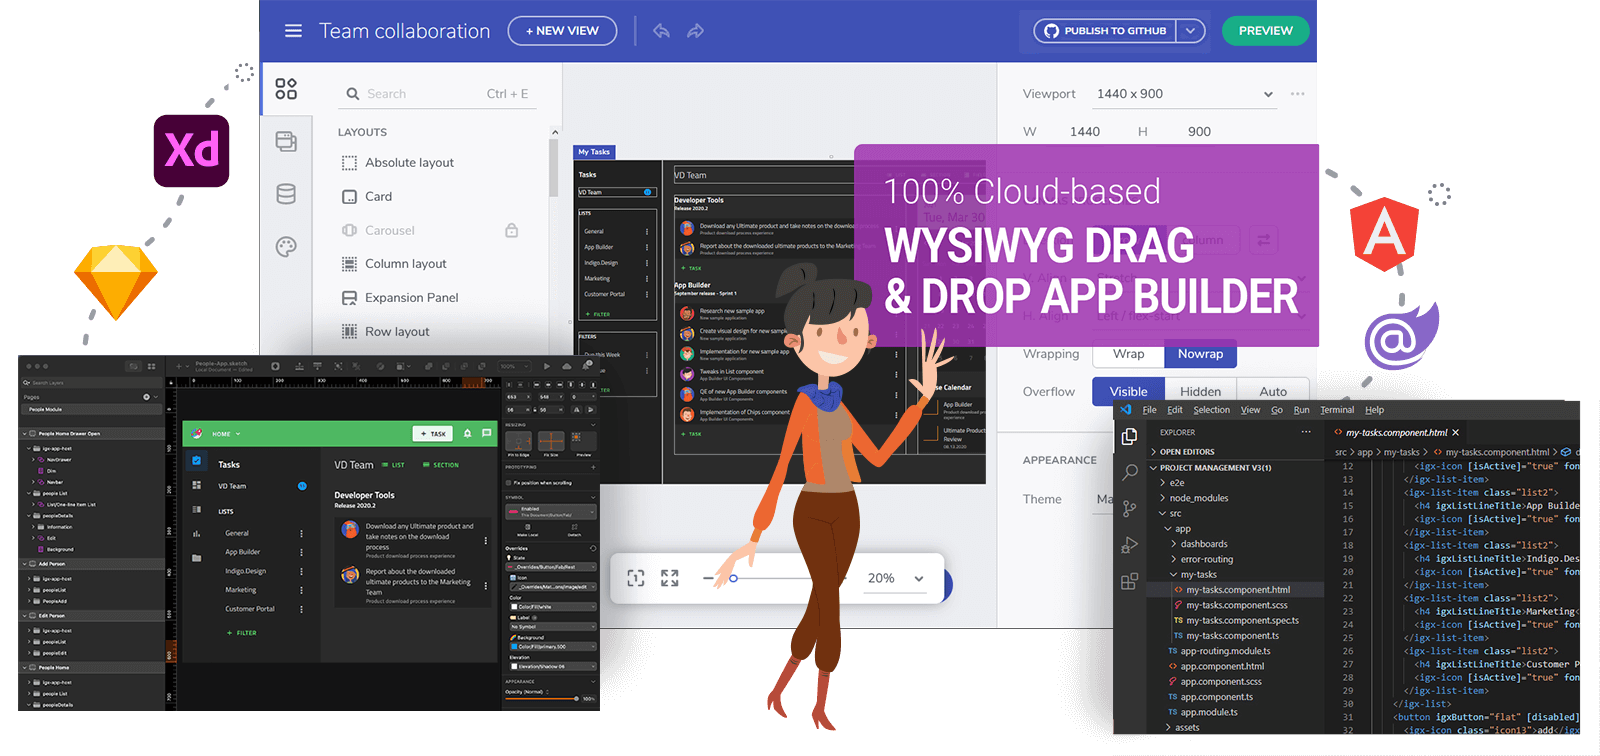Toggle 'Fix position when scrolling' checkbox in Sketch

(508, 483)
